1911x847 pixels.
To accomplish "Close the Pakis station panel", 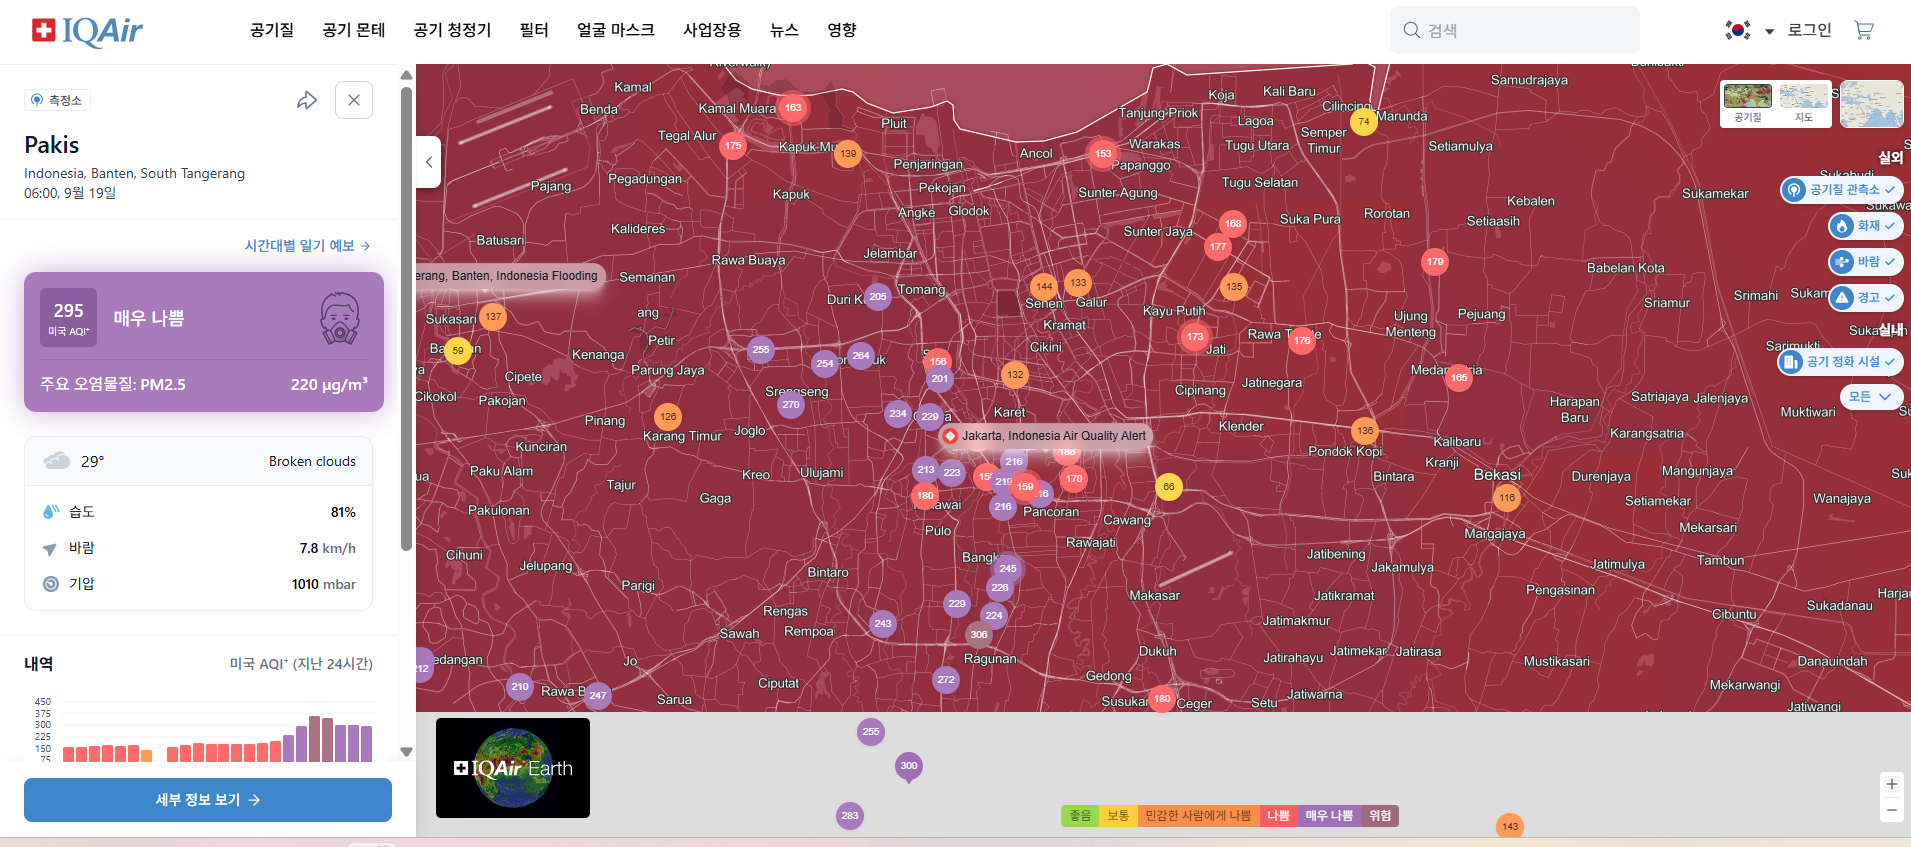I will tap(354, 100).
